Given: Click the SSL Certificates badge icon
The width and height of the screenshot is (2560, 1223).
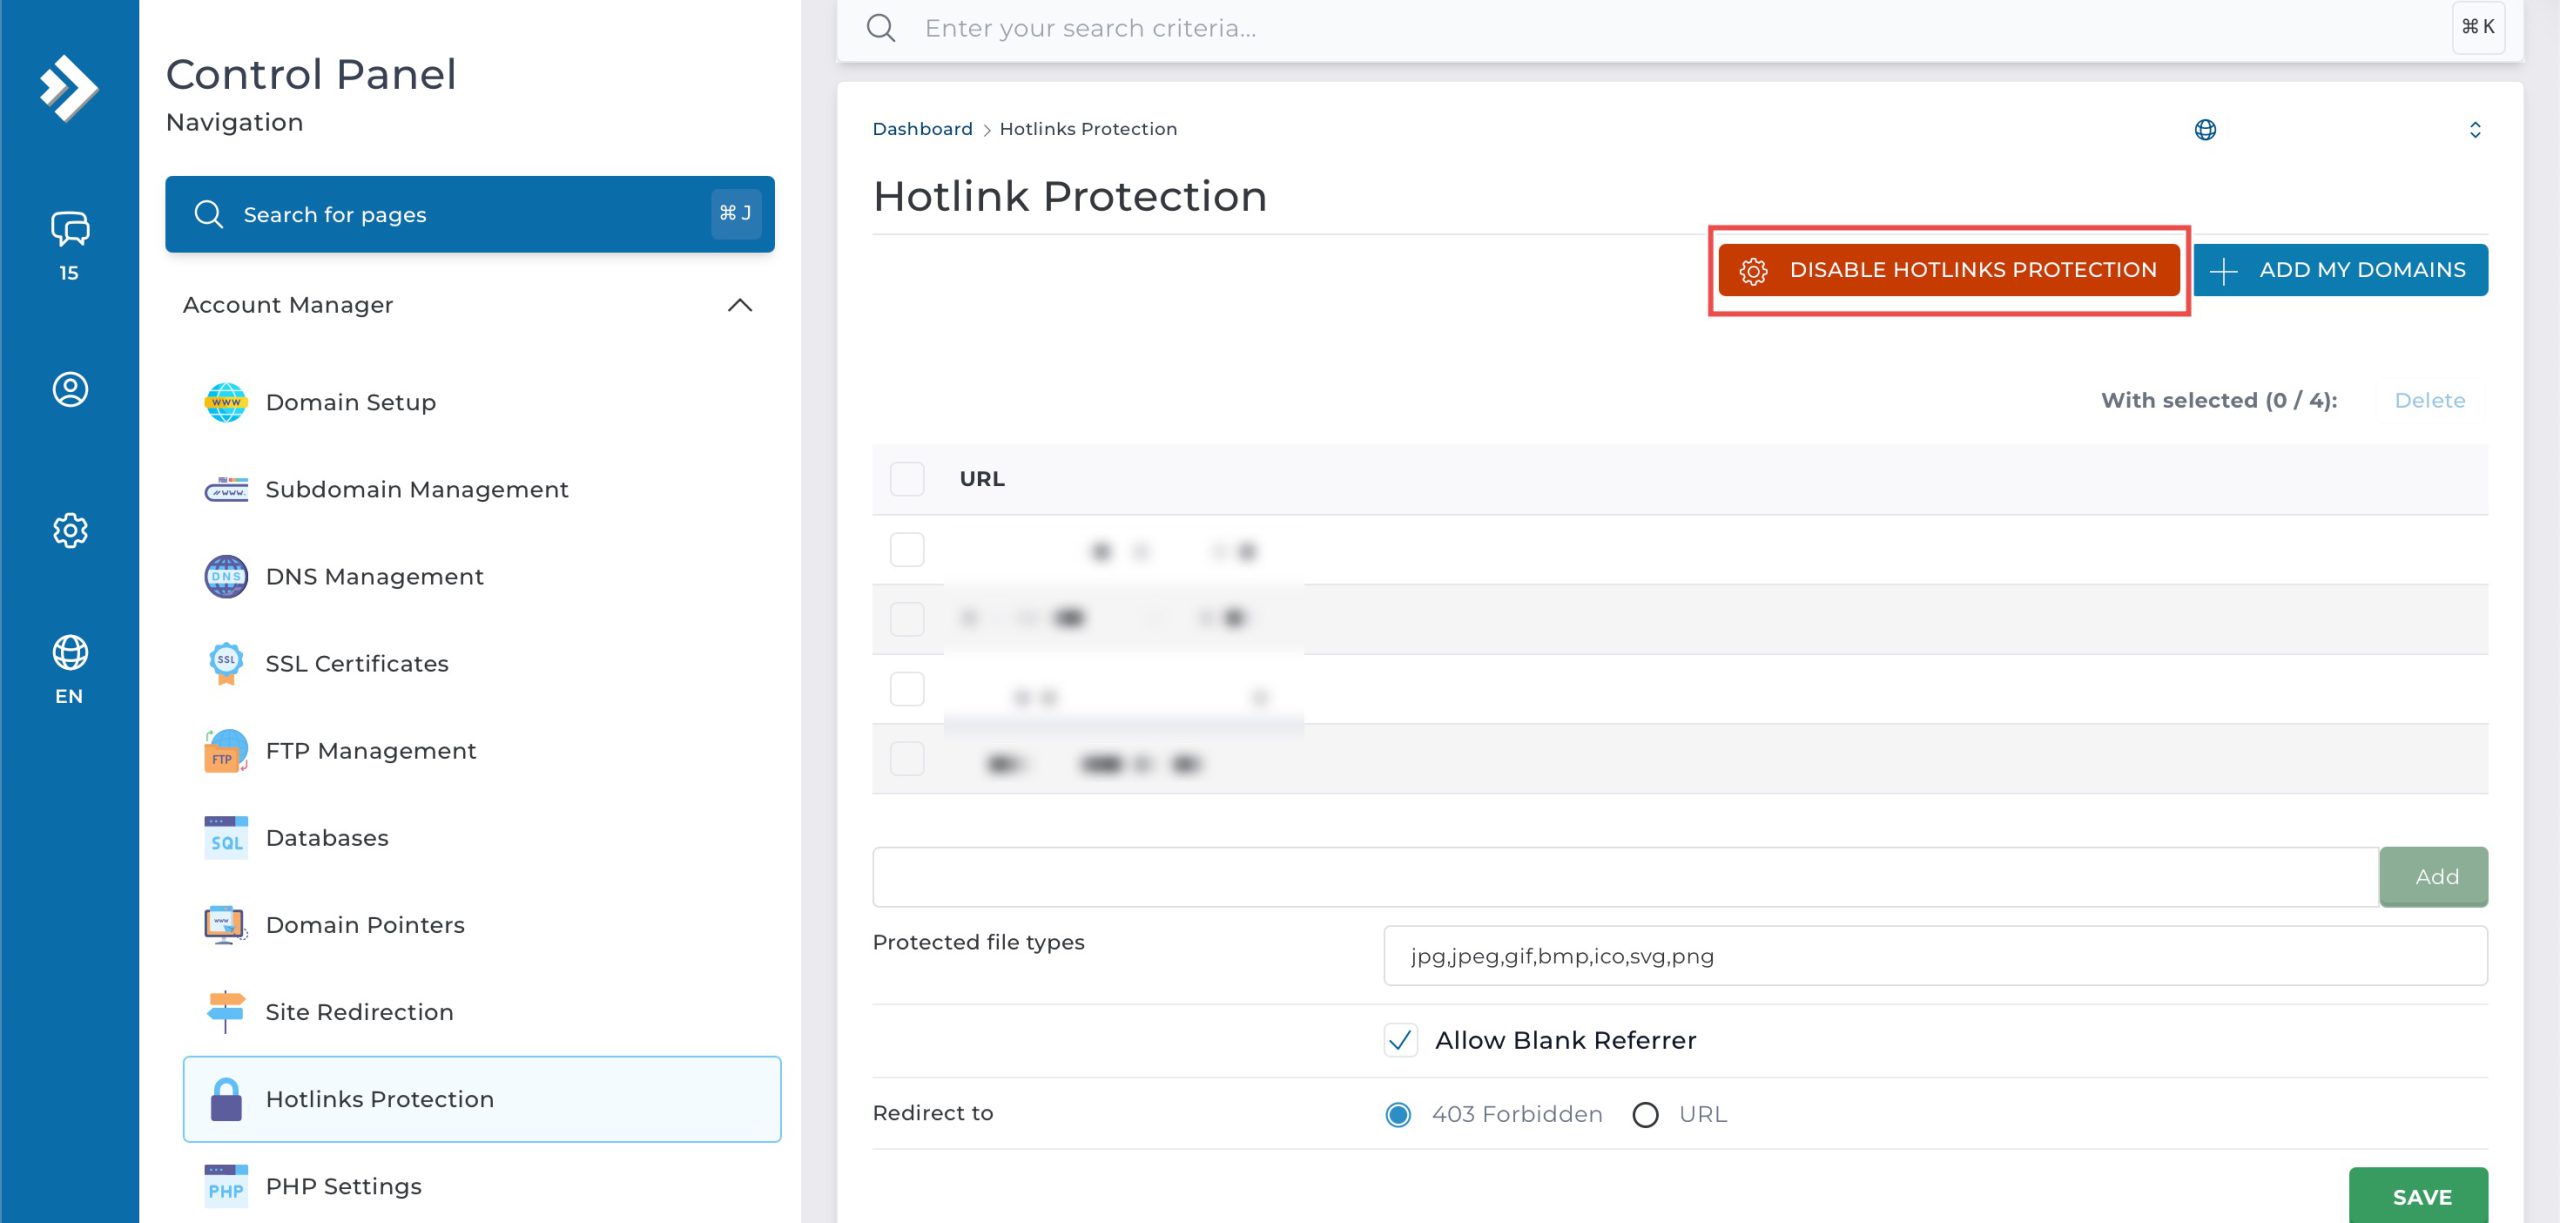Looking at the screenshot, I should point(226,664).
